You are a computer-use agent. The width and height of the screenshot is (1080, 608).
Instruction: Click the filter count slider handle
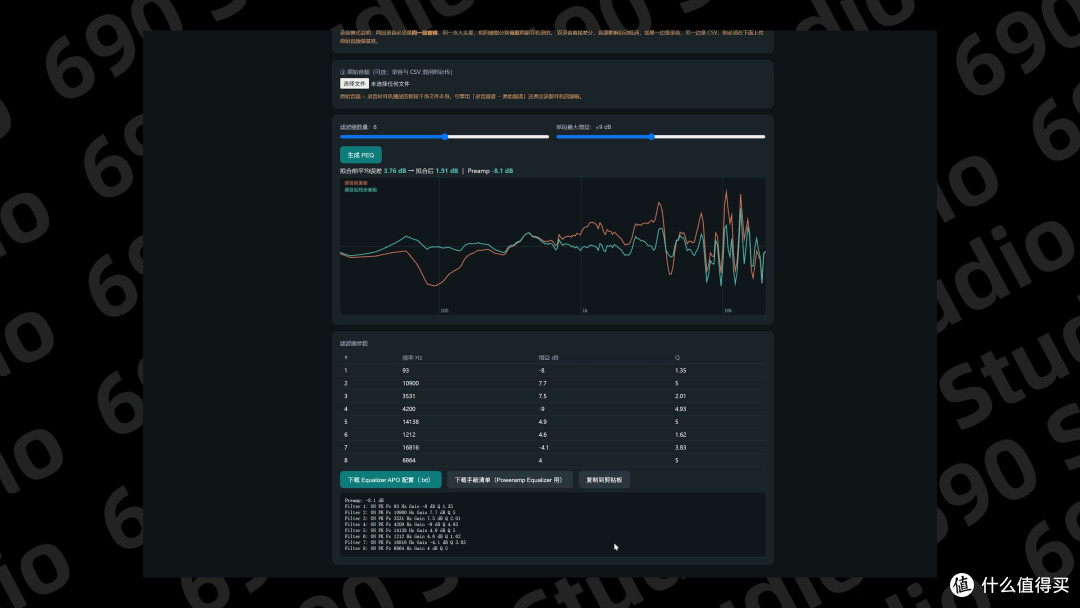445,137
